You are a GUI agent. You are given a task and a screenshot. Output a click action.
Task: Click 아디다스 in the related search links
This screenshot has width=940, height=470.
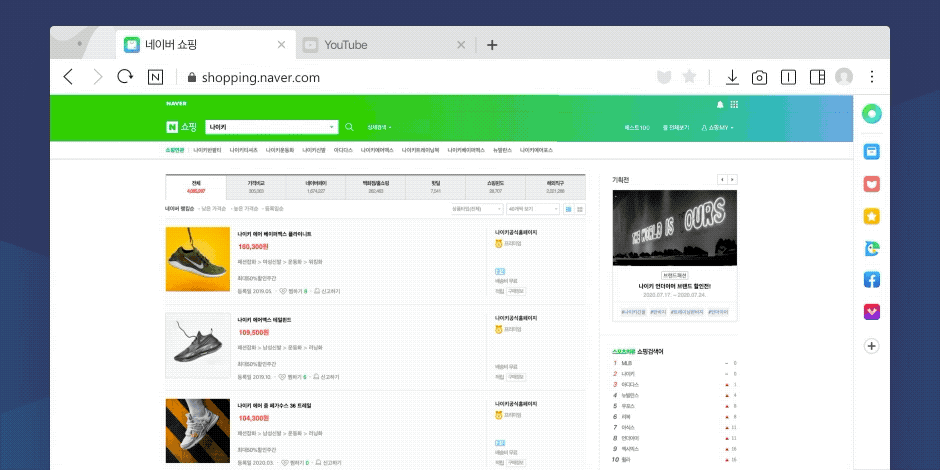coord(344,150)
